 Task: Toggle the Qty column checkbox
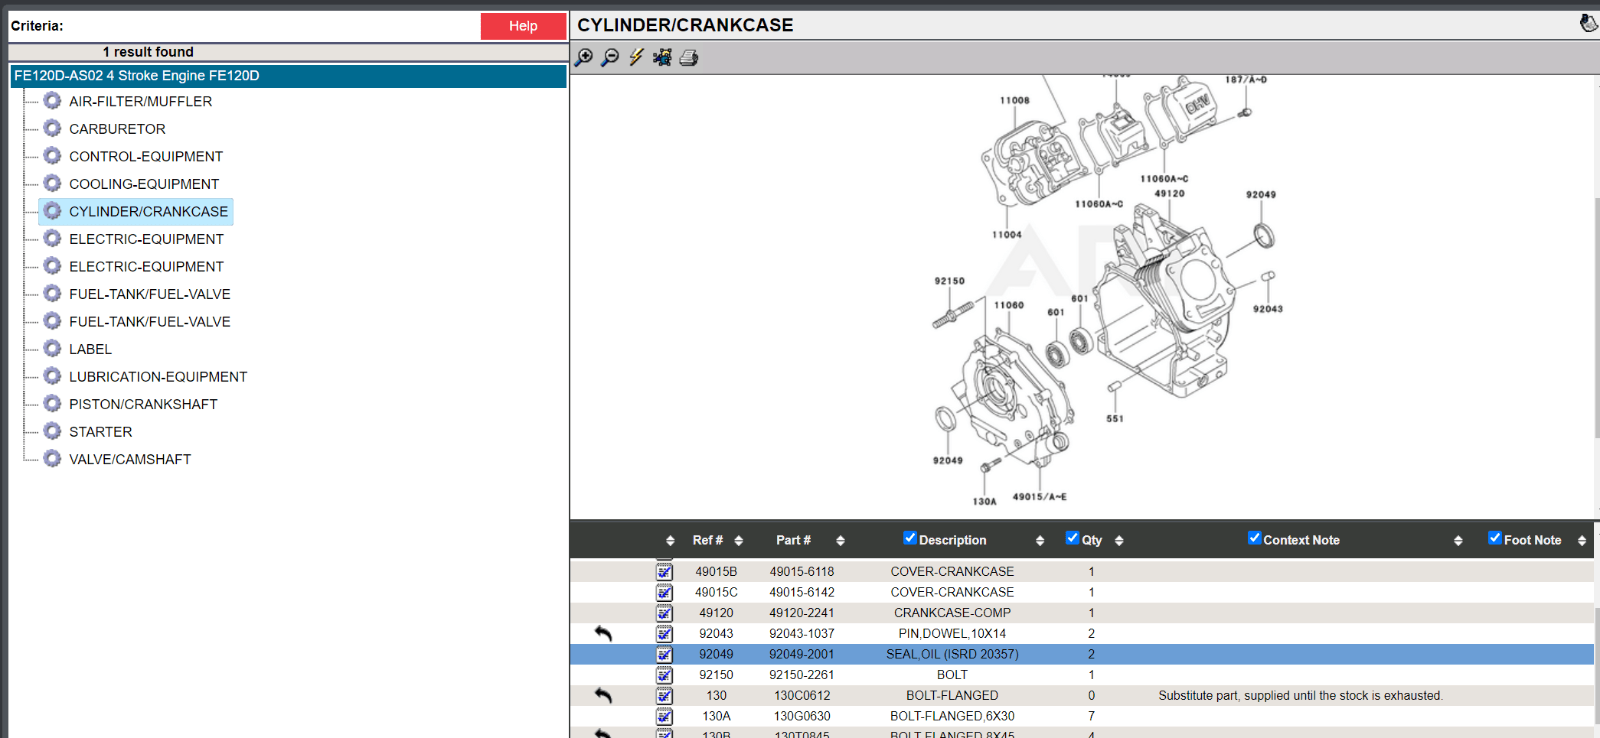(x=1072, y=538)
